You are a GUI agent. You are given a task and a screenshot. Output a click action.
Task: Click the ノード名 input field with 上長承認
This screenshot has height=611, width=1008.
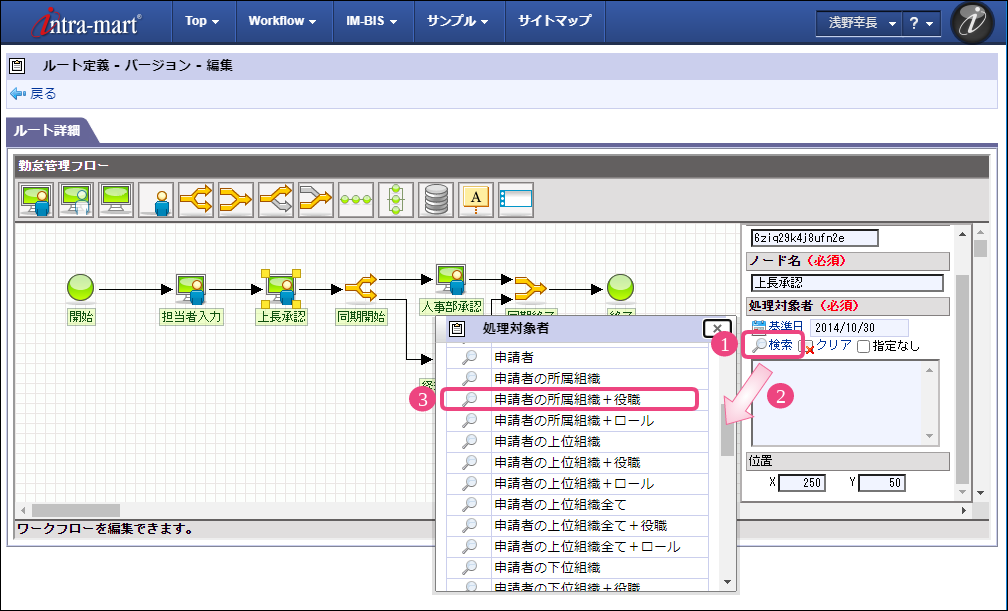tap(847, 283)
